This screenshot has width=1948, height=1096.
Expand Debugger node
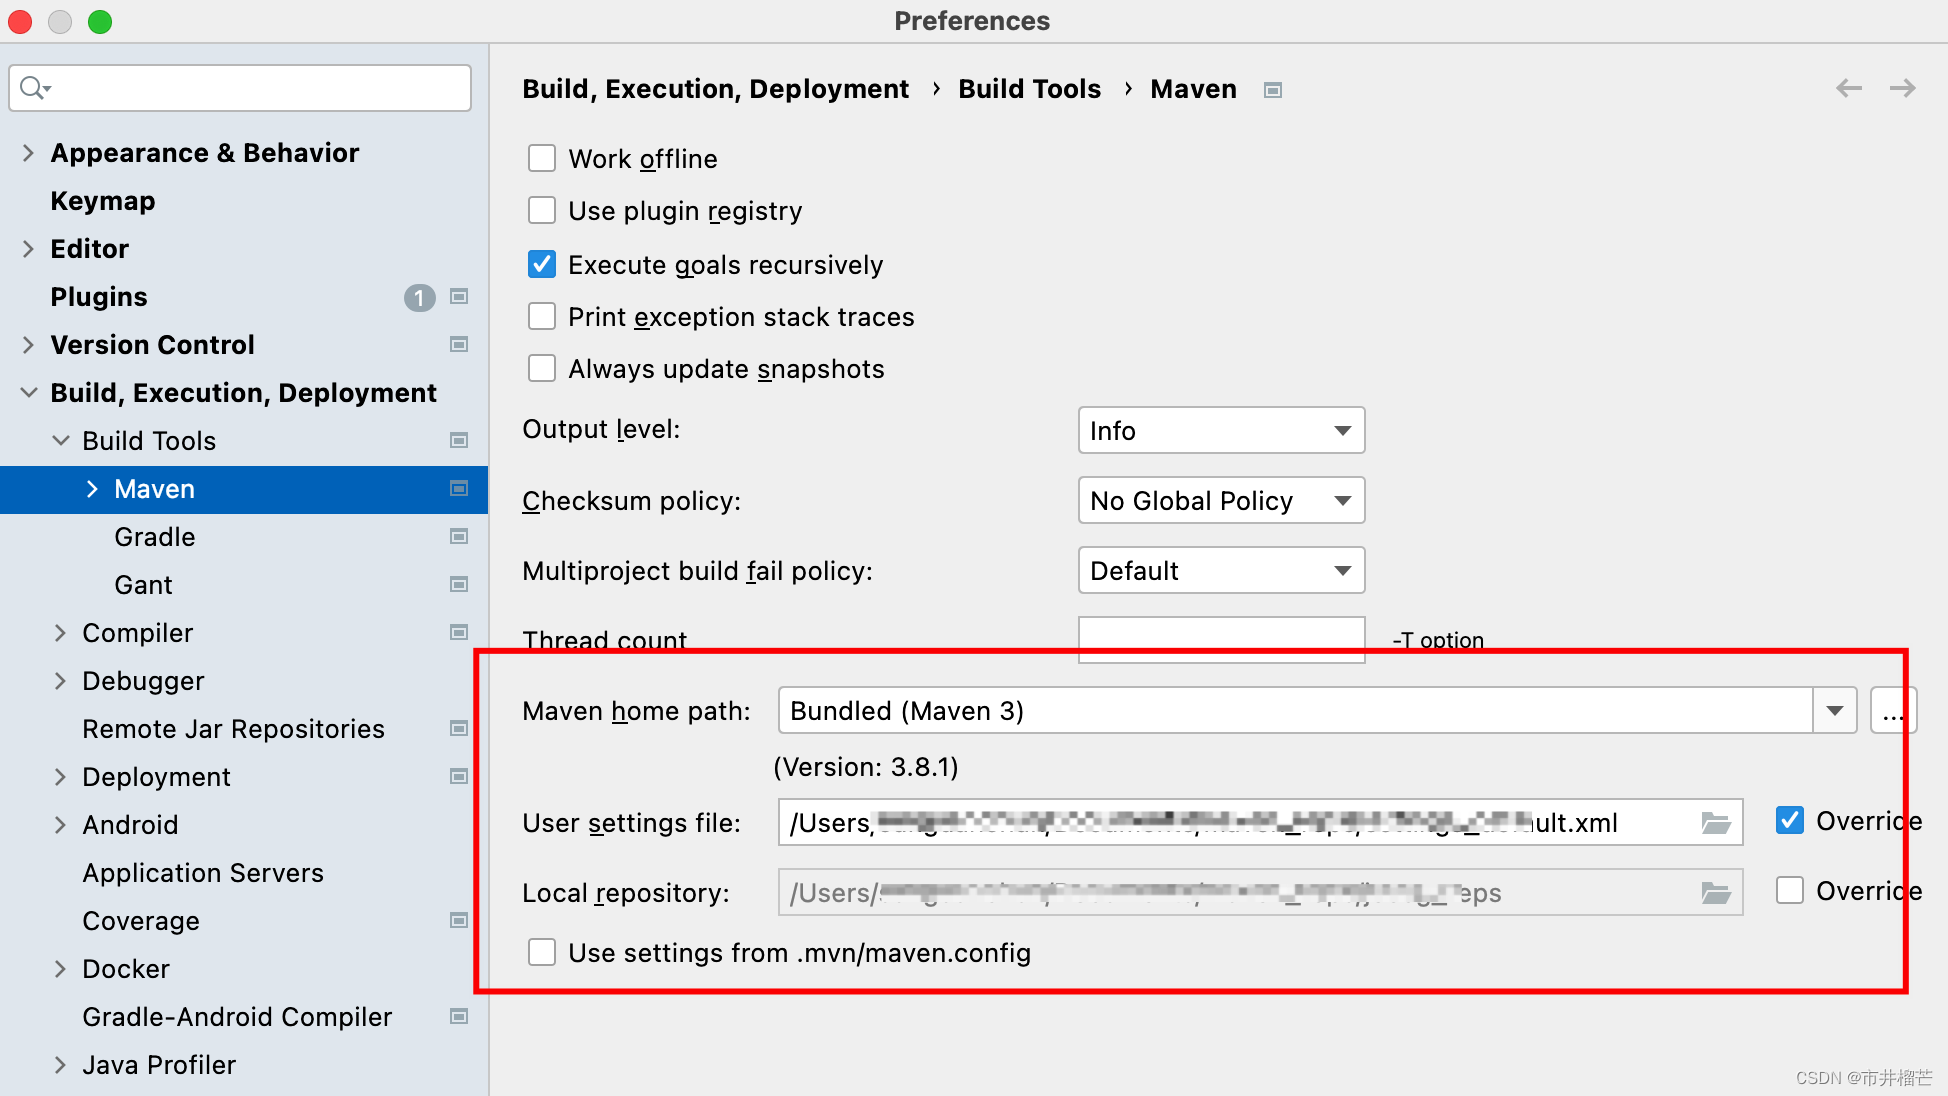pos(60,681)
